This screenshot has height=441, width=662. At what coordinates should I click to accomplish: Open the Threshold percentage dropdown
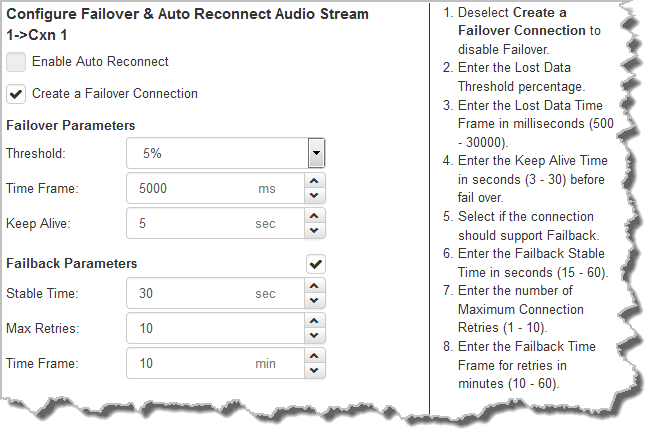(x=316, y=154)
